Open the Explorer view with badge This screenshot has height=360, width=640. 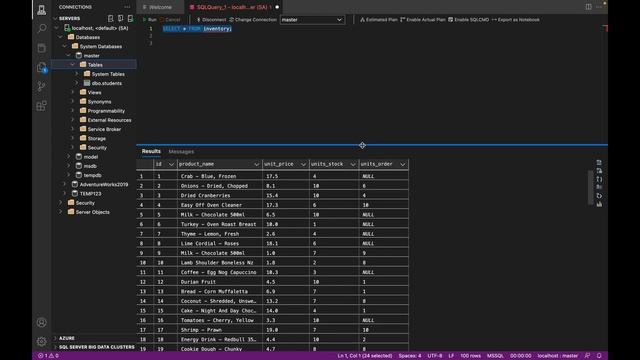42,67
